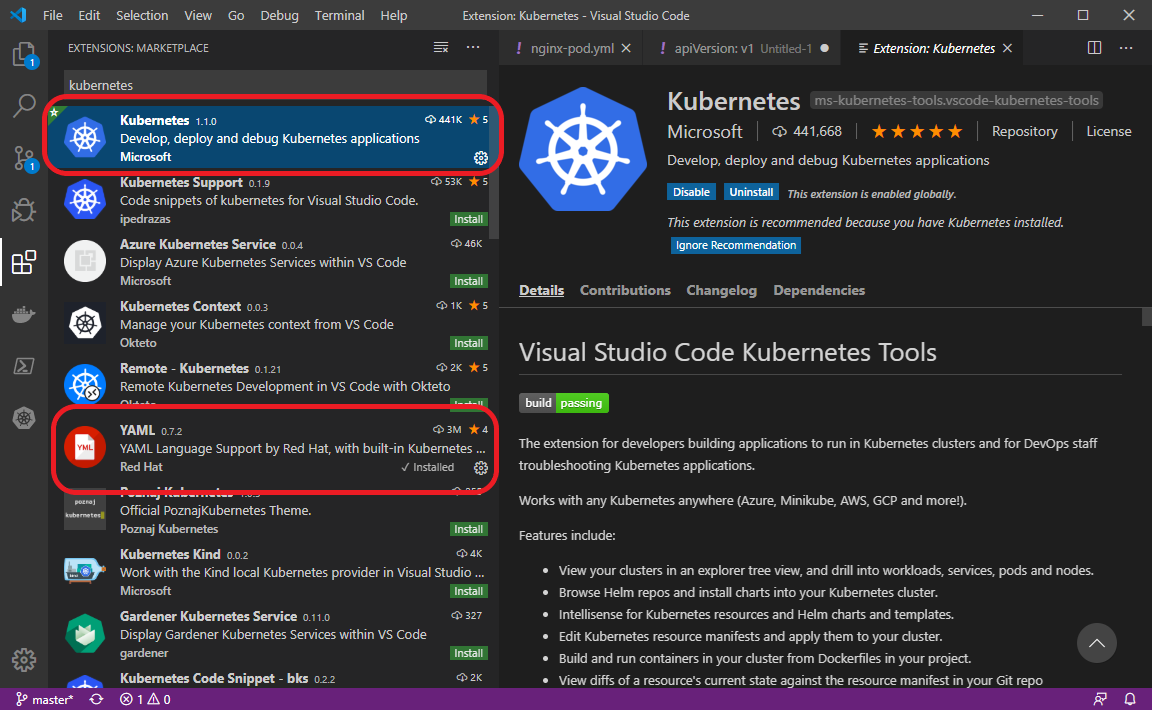Install the Kubernetes Support extension
This screenshot has height=710, width=1152.
click(x=468, y=219)
